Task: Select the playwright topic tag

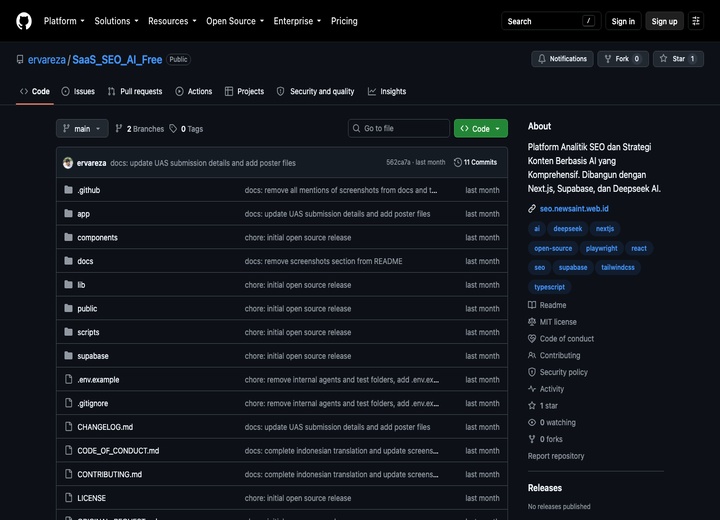Action: [602, 249]
